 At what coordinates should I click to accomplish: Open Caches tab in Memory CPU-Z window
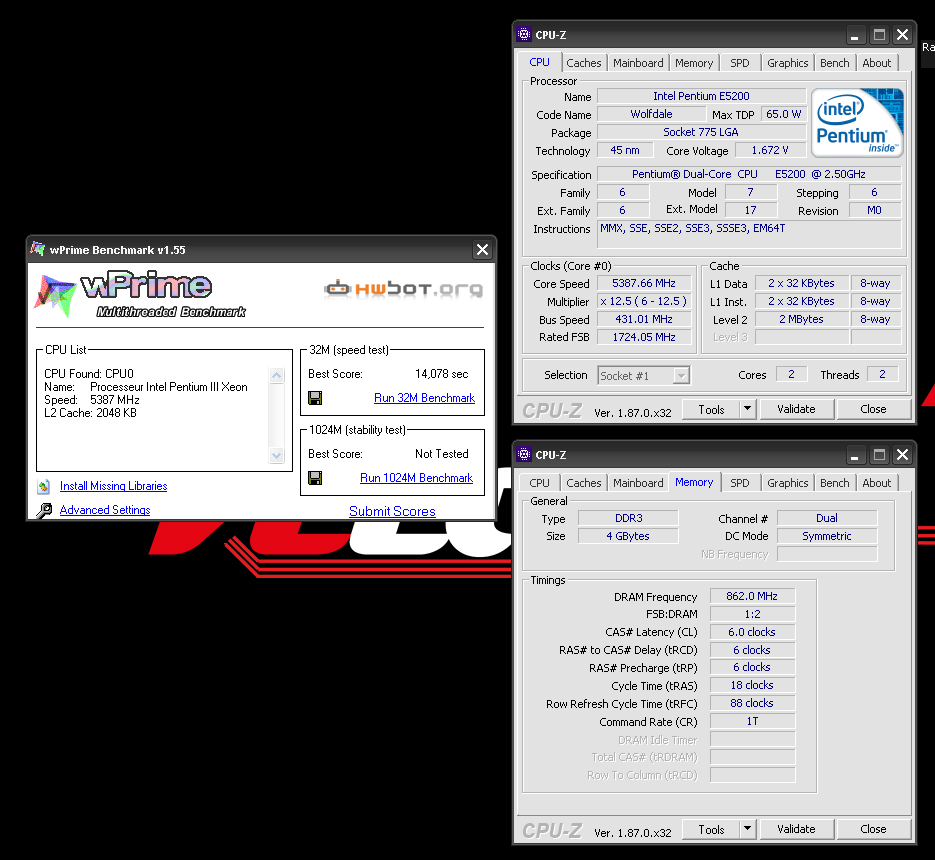(x=584, y=483)
